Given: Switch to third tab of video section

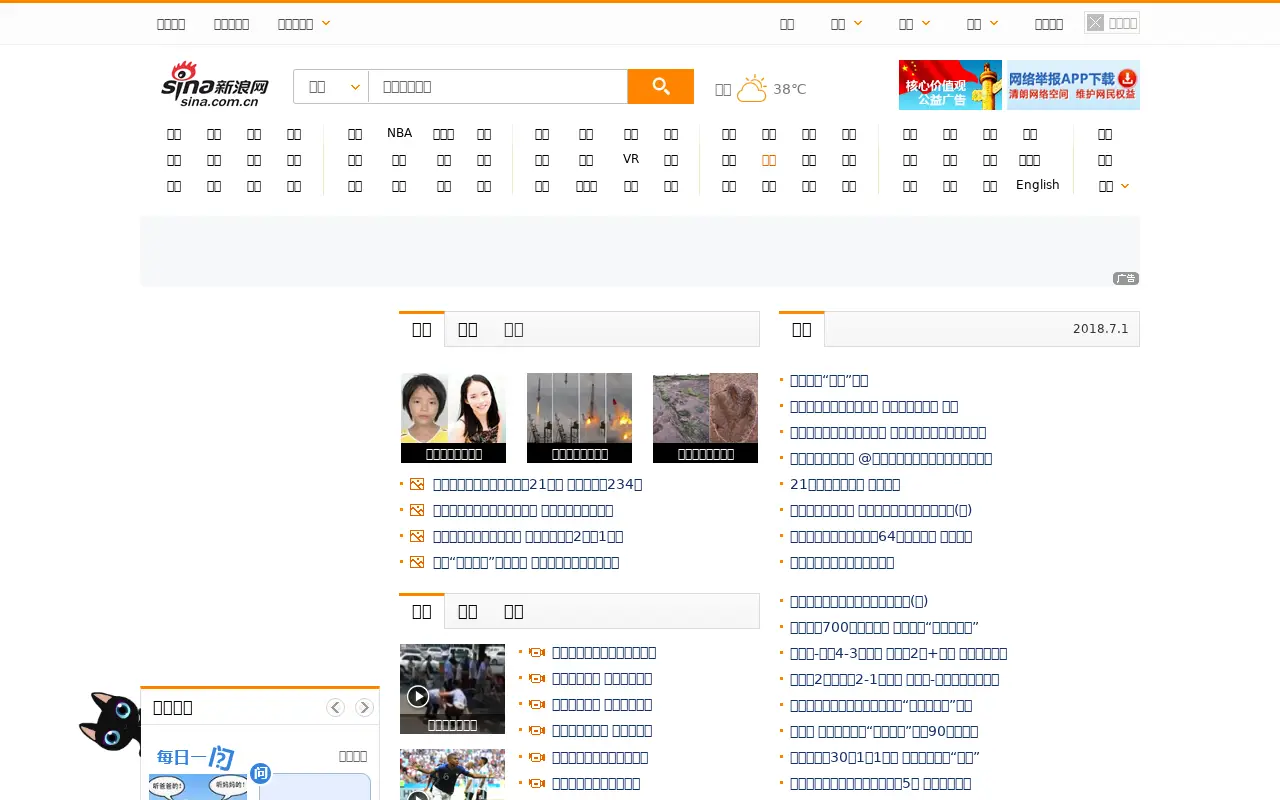Looking at the screenshot, I should (514, 611).
